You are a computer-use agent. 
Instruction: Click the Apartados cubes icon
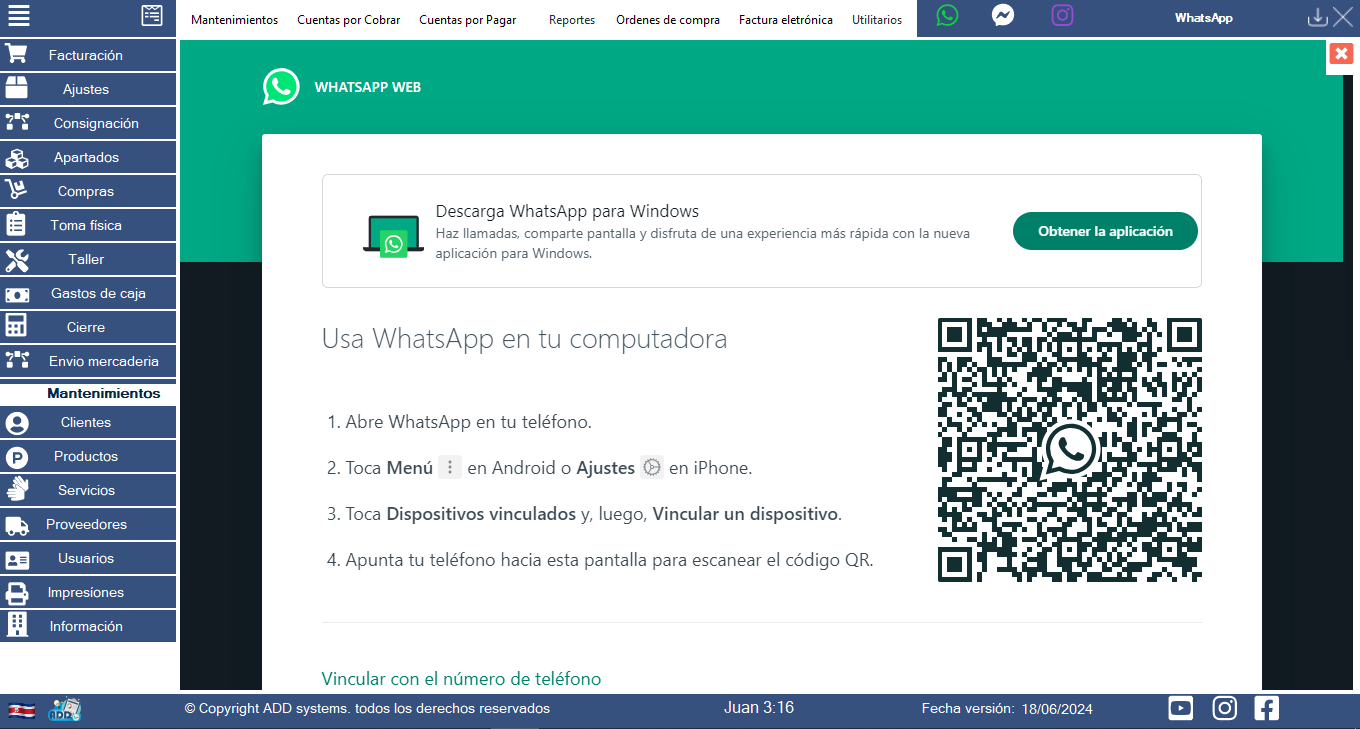pyautogui.click(x=17, y=157)
